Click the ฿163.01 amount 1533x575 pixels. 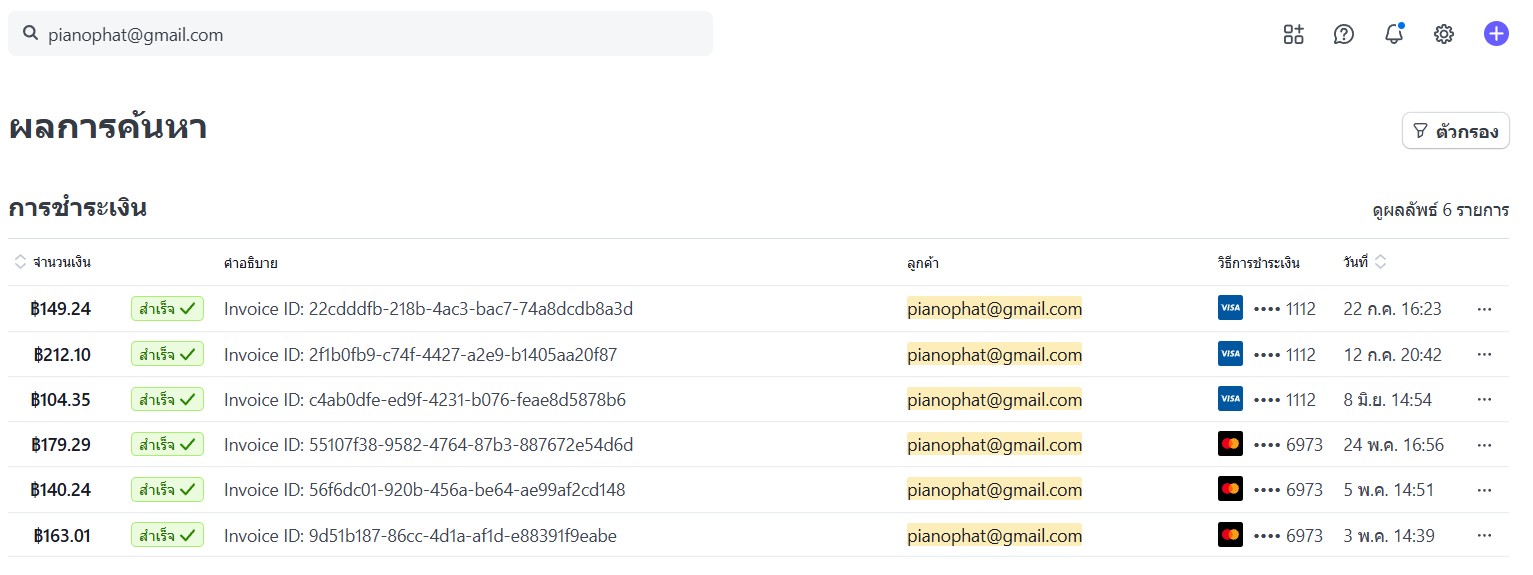62,536
